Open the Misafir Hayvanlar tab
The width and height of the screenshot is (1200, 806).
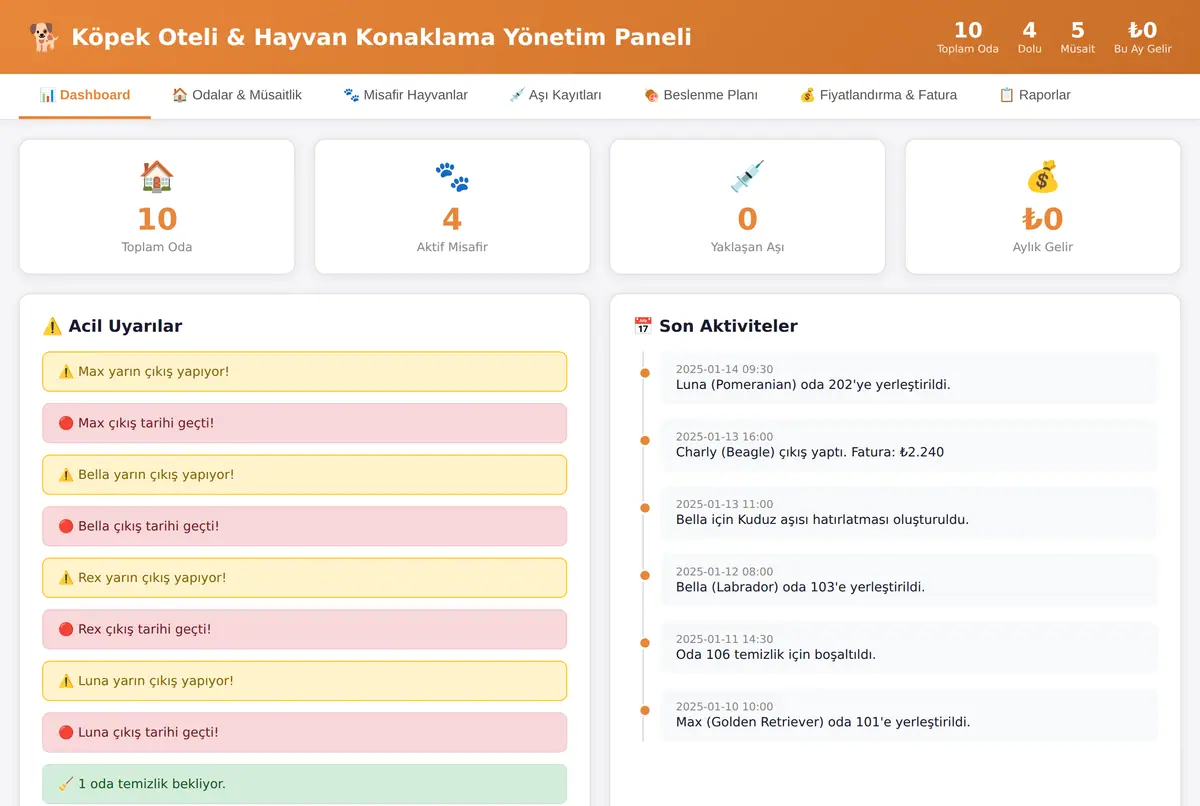click(405, 95)
